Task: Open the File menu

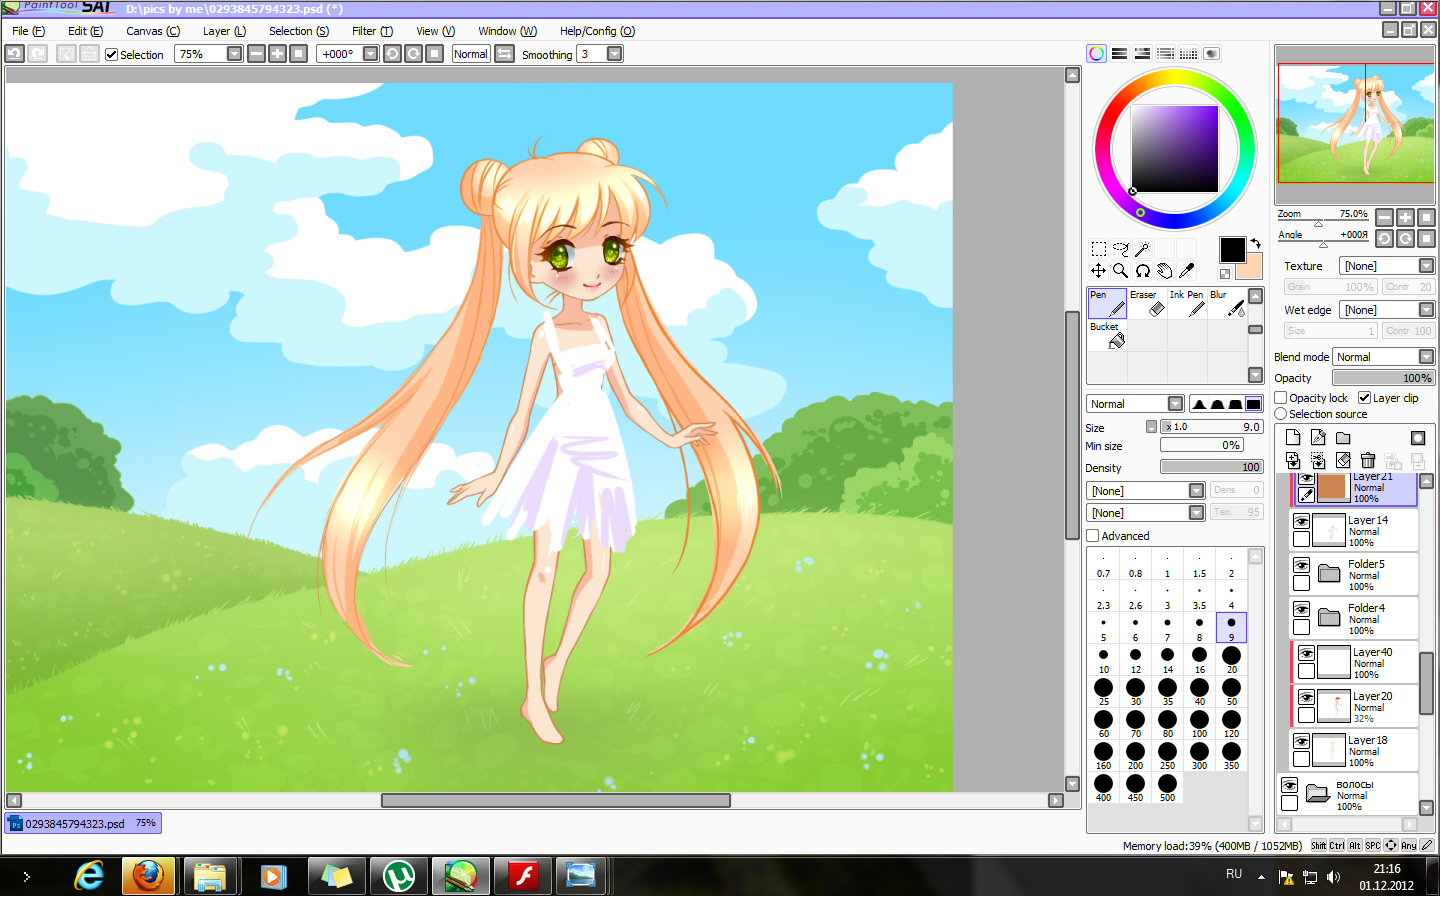Action: click(28, 31)
